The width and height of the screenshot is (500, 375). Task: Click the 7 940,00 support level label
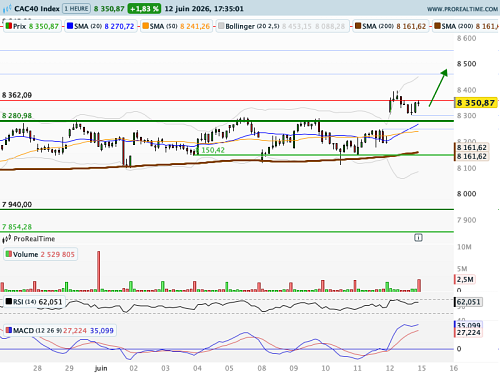[x=17, y=204]
